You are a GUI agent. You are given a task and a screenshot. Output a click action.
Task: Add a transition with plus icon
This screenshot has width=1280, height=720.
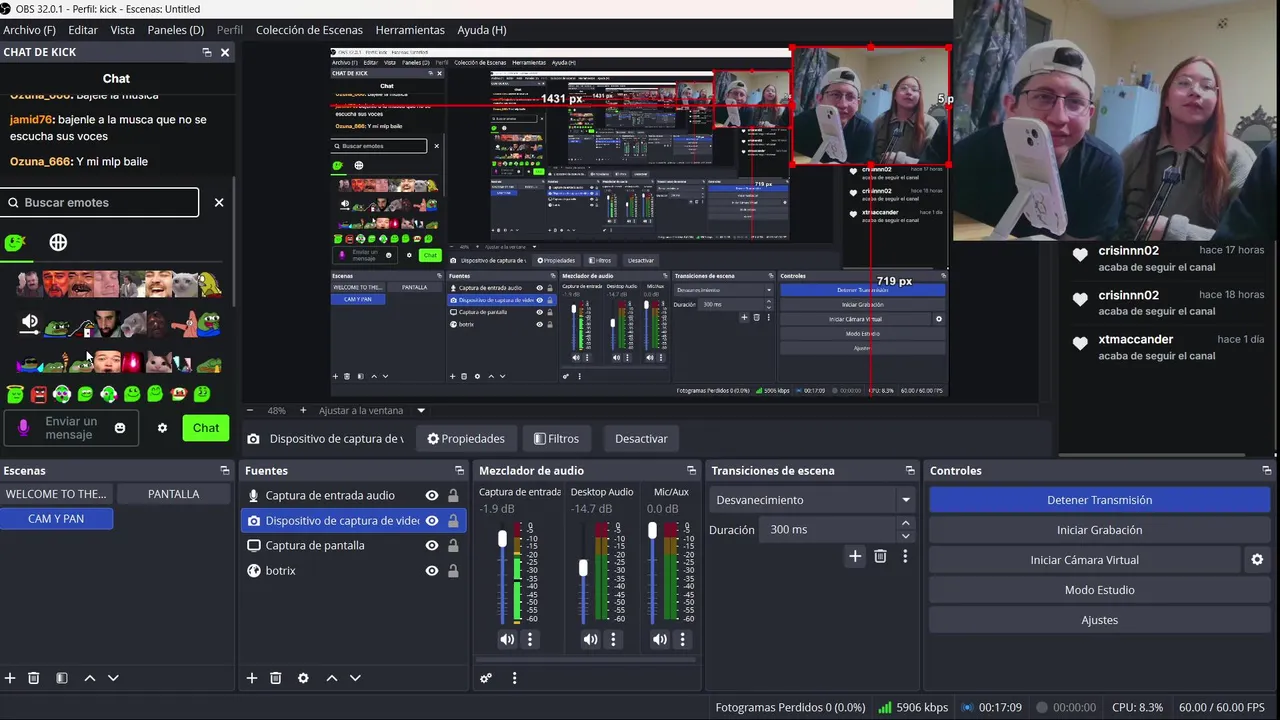[855, 556]
